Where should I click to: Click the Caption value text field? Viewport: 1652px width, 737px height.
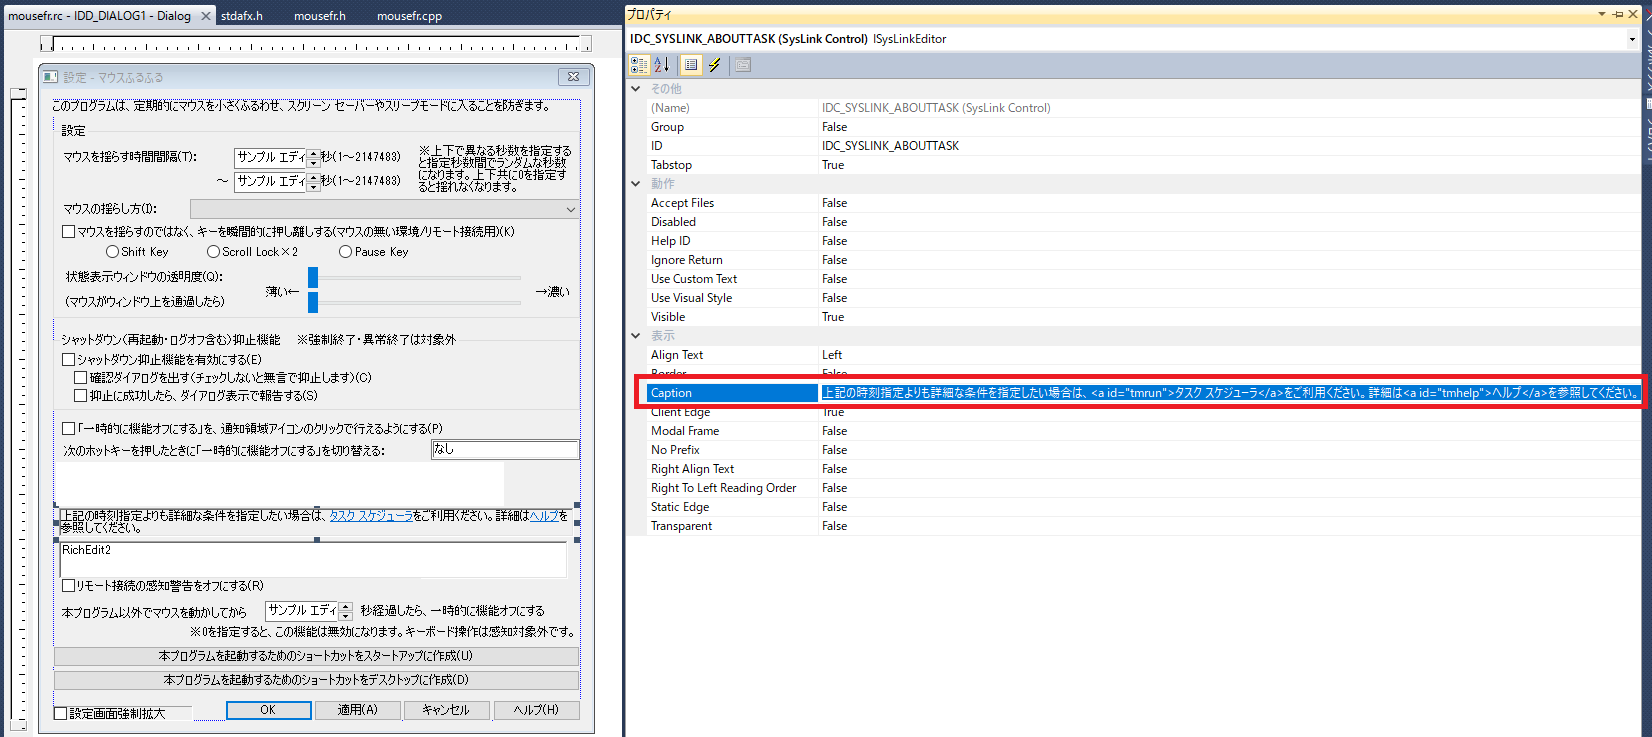(1230, 393)
